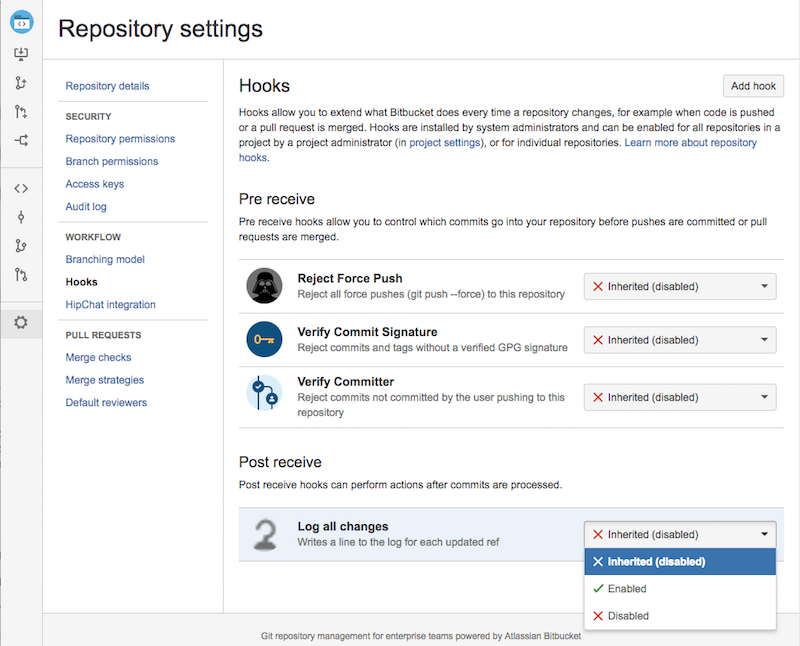This screenshot has width=800, height=646.
Task: Open Branch permissions settings
Action: 112,161
